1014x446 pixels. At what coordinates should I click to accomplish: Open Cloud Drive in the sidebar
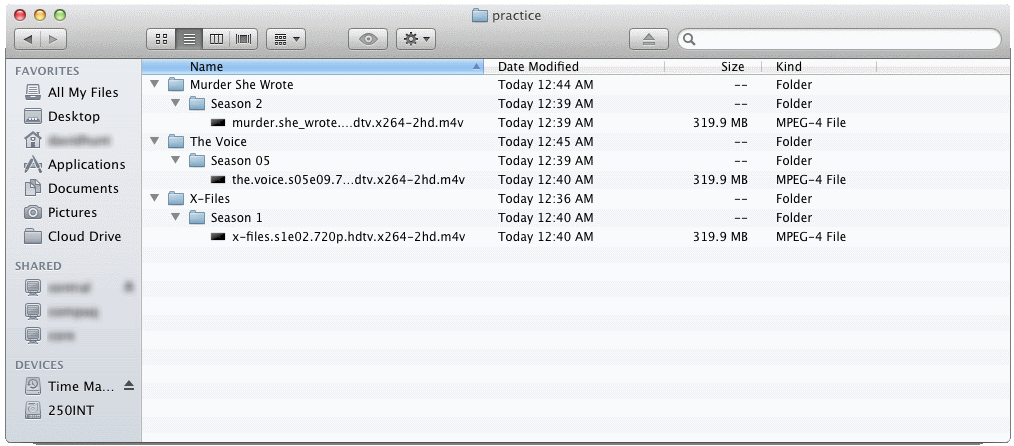pyautogui.click(x=72, y=236)
